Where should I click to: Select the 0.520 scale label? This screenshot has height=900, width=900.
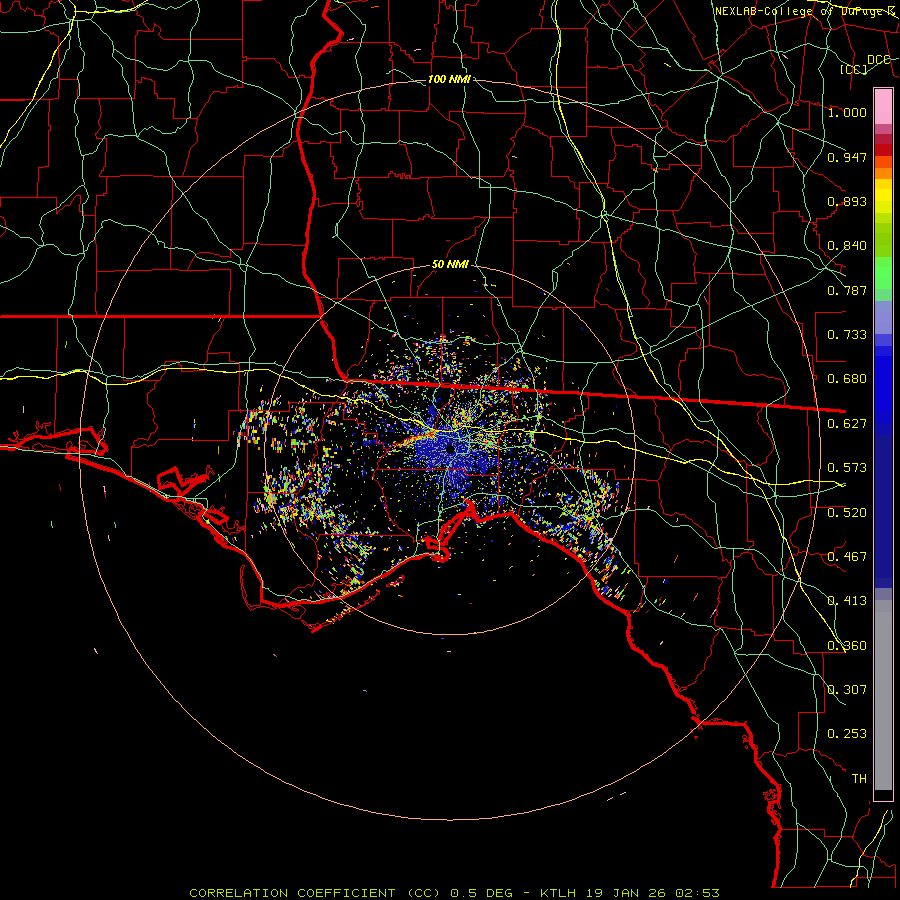click(x=847, y=513)
